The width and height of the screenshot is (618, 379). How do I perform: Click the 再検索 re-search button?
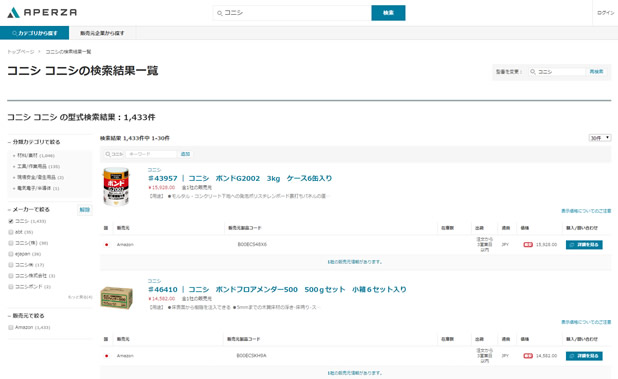click(596, 72)
